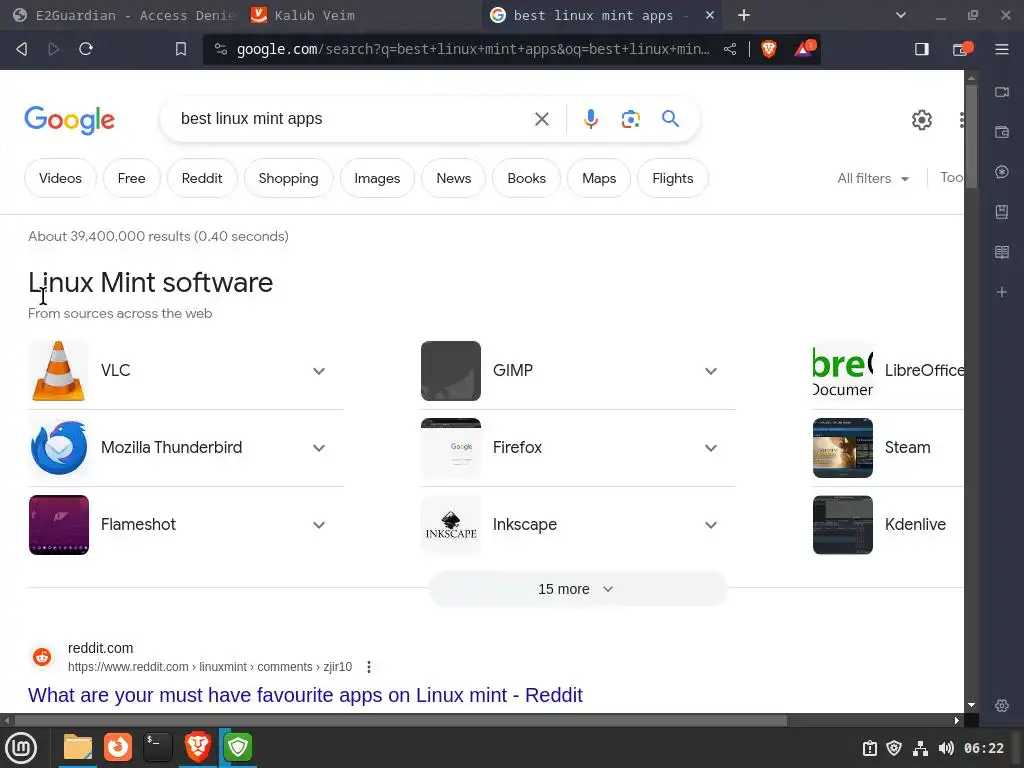Open sidebar settings gear at bottom

point(1002,705)
